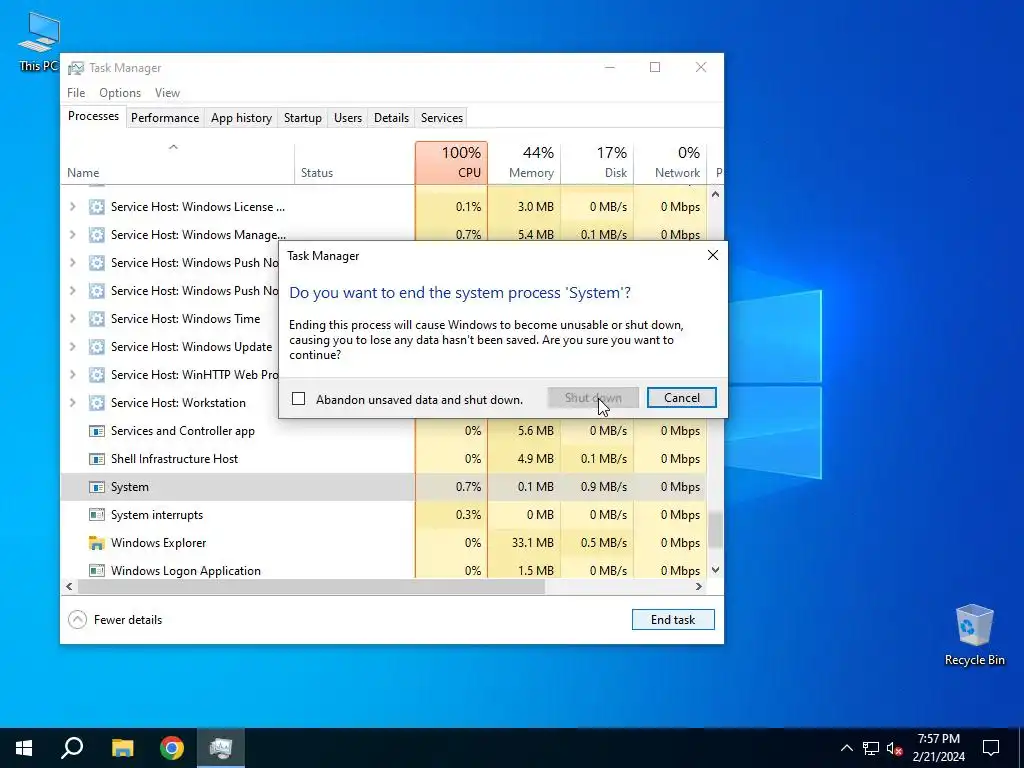1024x768 pixels.
Task: Open the notification center icon
Action: (x=991, y=748)
